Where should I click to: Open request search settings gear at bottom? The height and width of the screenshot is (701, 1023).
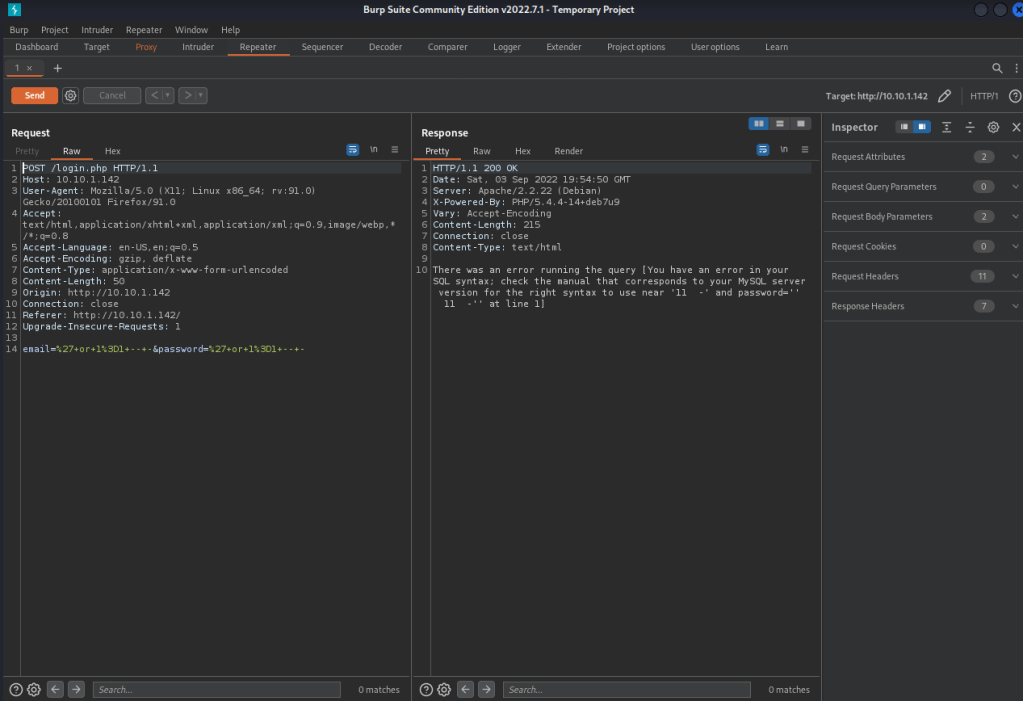pos(33,689)
